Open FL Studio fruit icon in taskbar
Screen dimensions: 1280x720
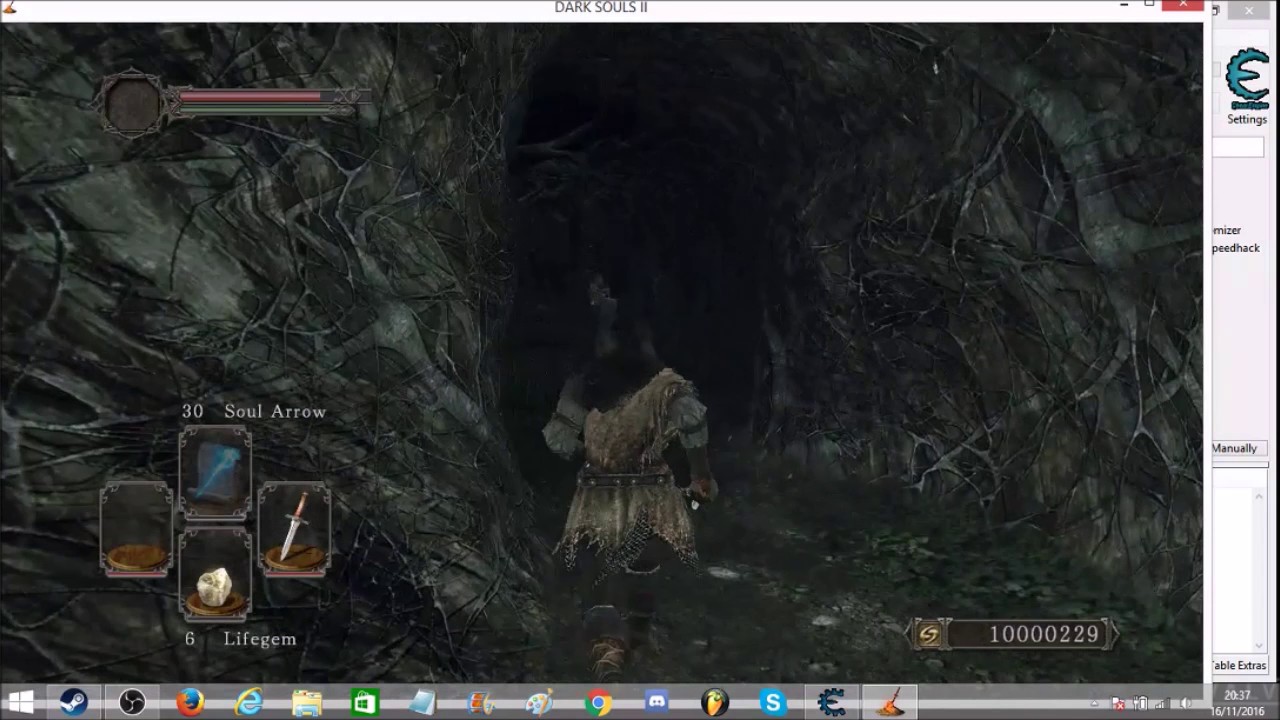tap(715, 703)
